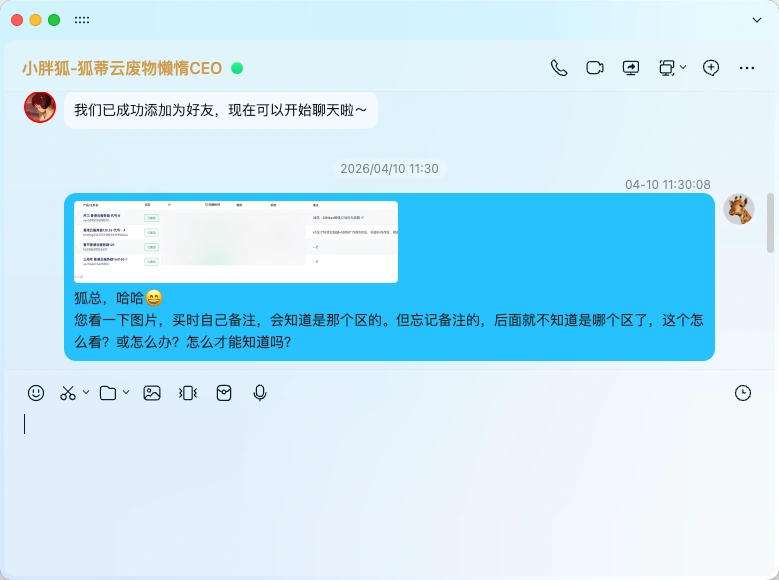
Task: Click the chevron at the window's top-right
Action: (x=757, y=20)
